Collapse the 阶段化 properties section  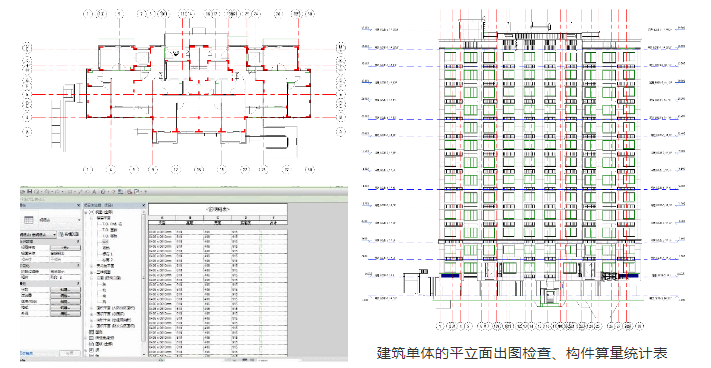(x=78, y=265)
